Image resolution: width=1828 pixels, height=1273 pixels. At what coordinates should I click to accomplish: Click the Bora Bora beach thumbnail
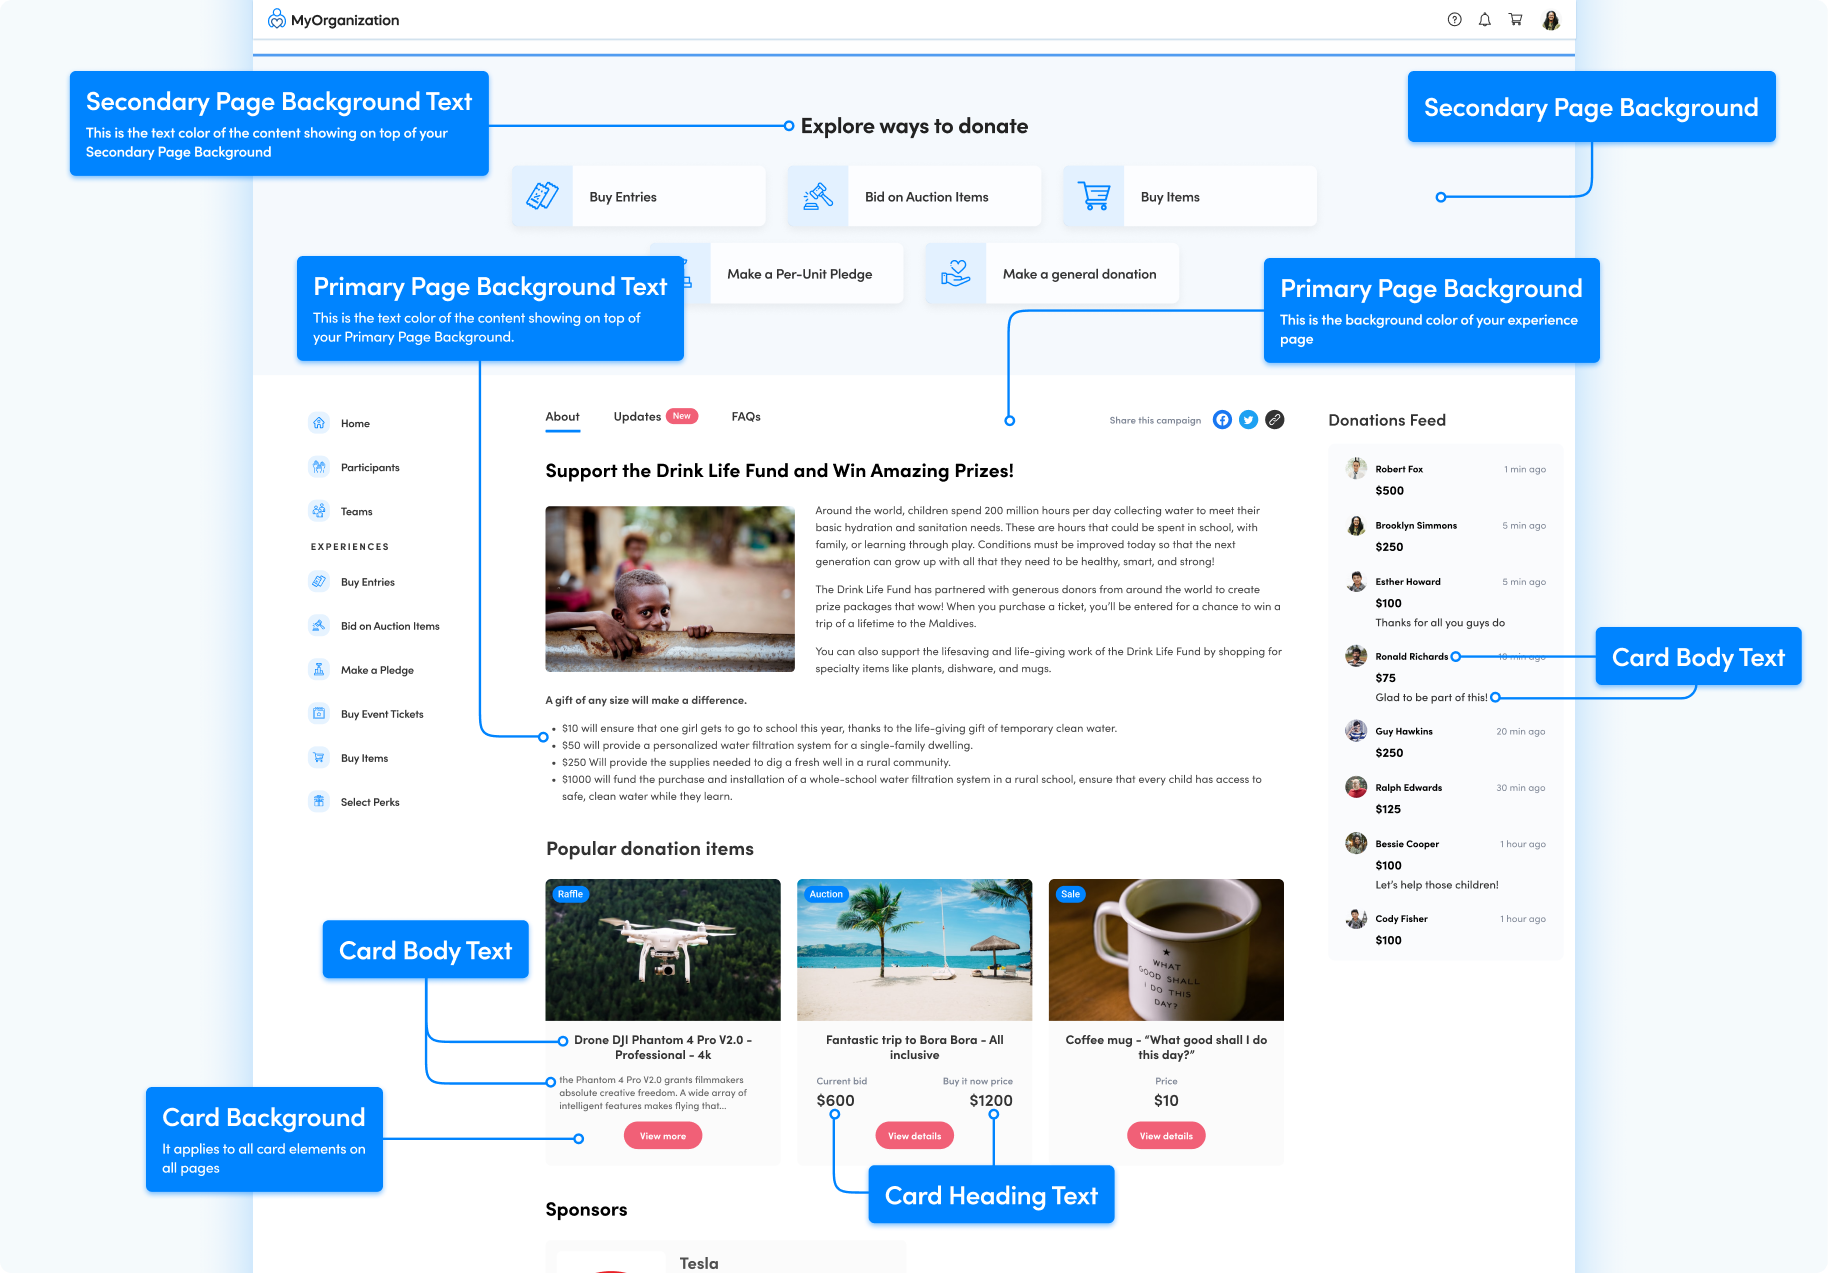coord(915,950)
